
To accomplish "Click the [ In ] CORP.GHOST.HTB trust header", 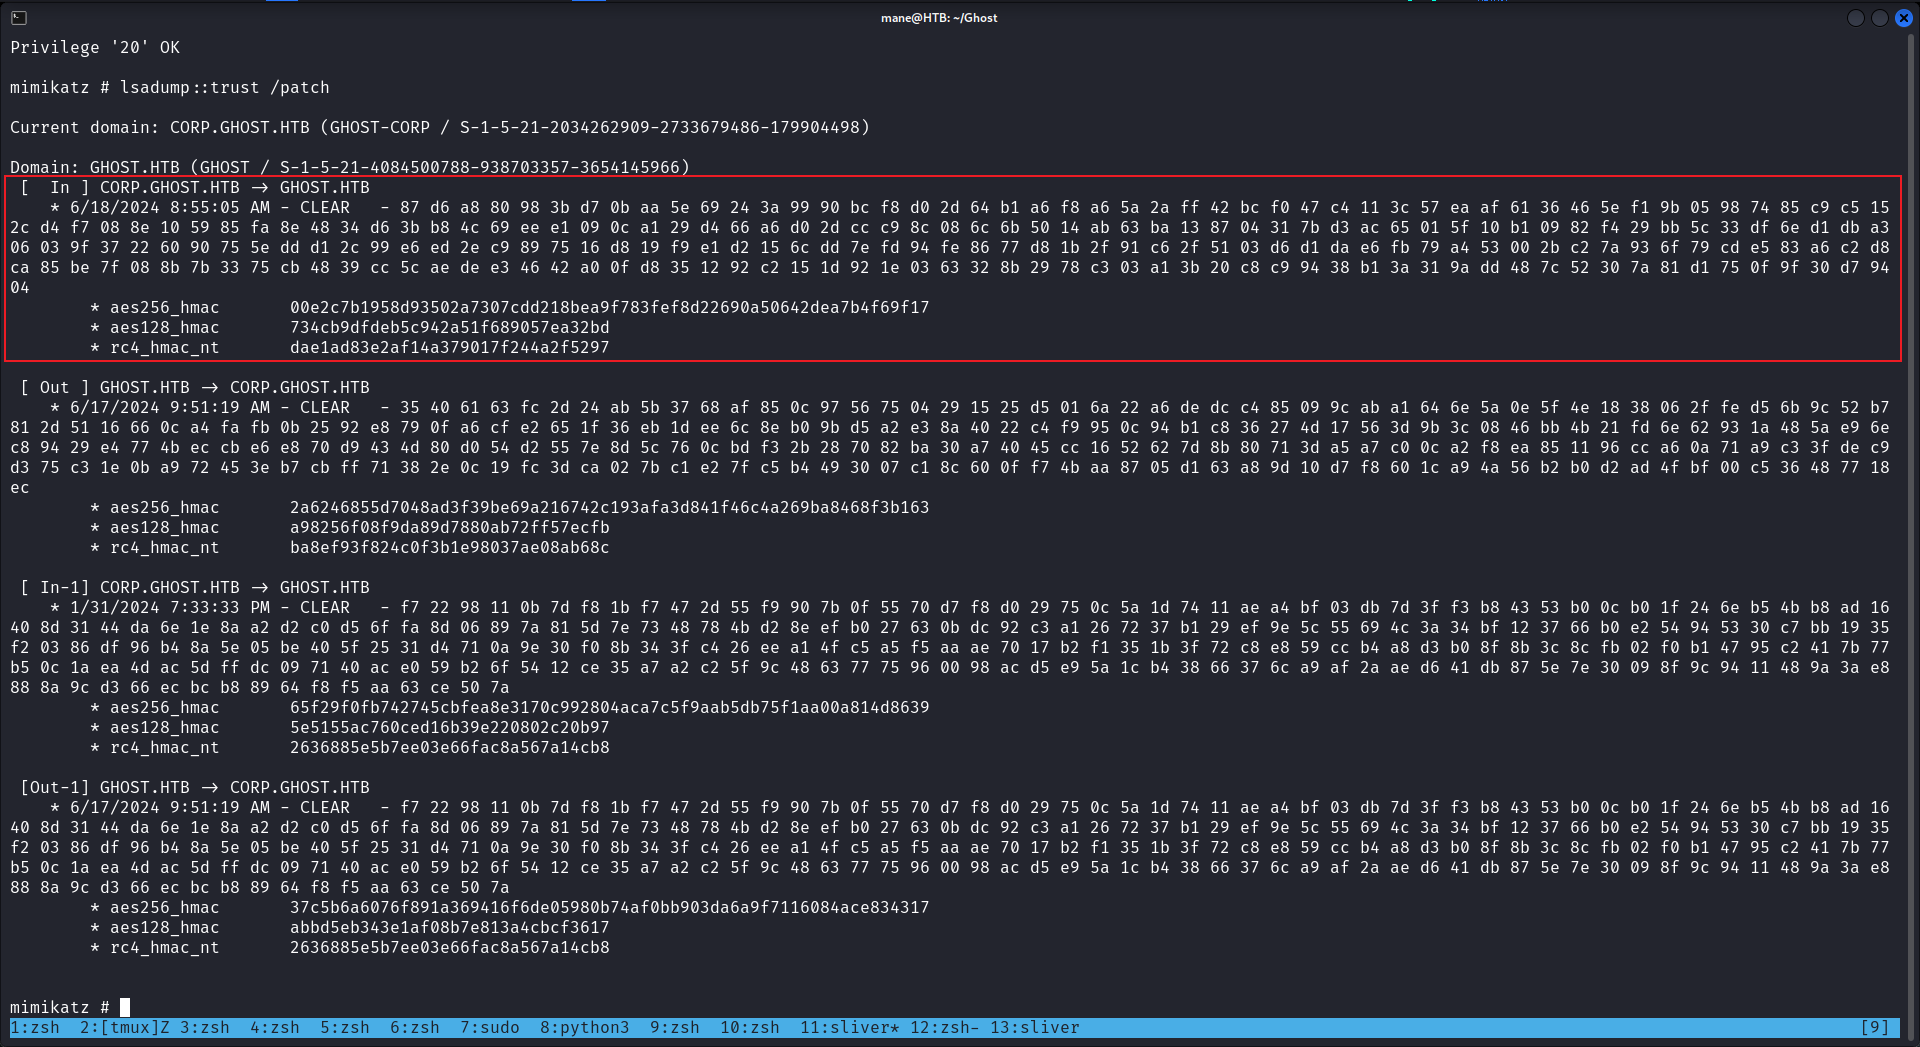I will [195, 187].
